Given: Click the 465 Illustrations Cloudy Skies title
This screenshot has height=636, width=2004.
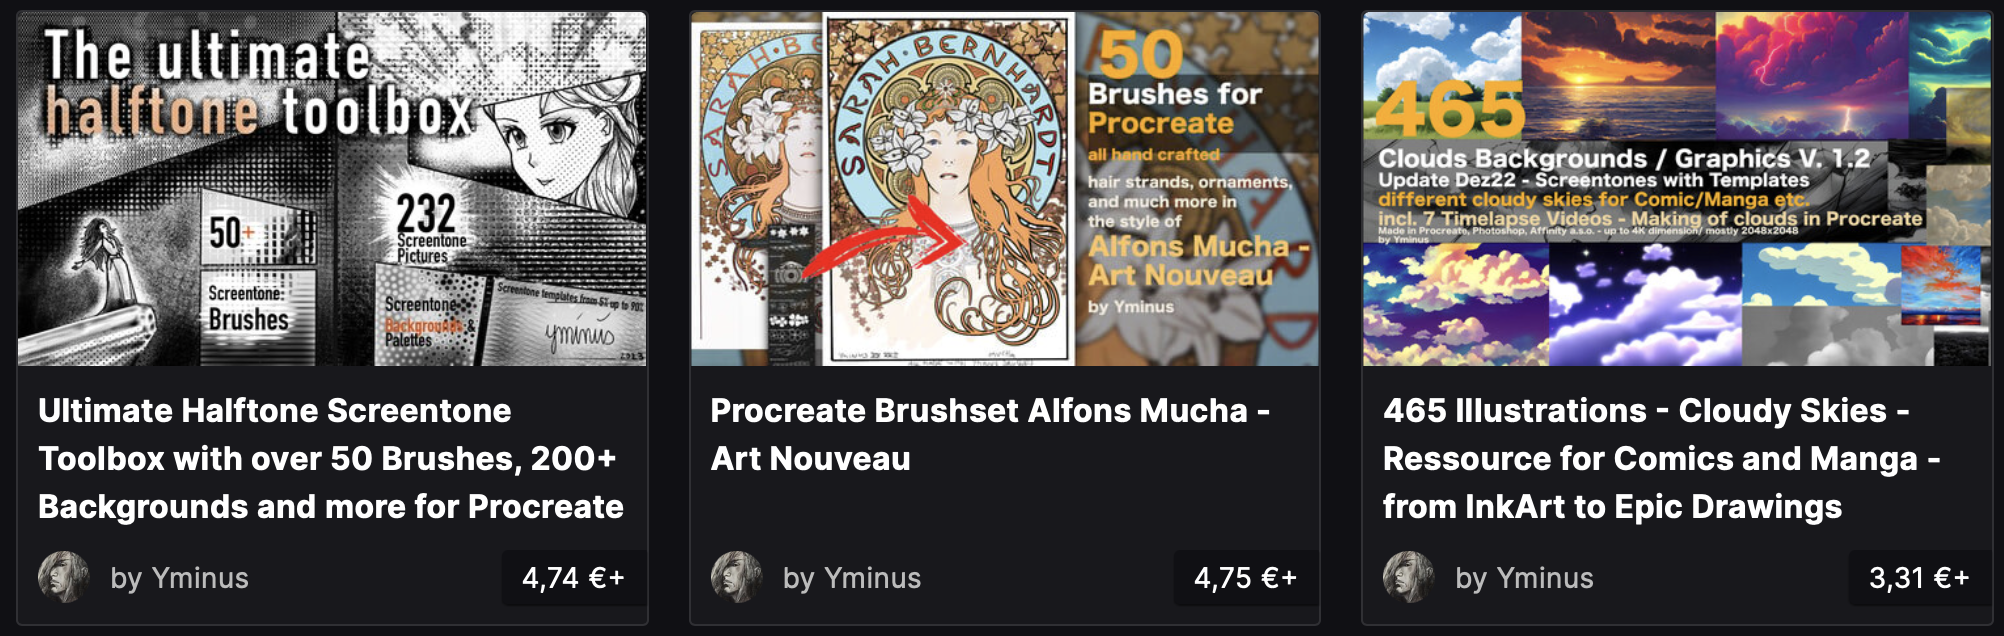Looking at the screenshot, I should tap(1662, 459).
